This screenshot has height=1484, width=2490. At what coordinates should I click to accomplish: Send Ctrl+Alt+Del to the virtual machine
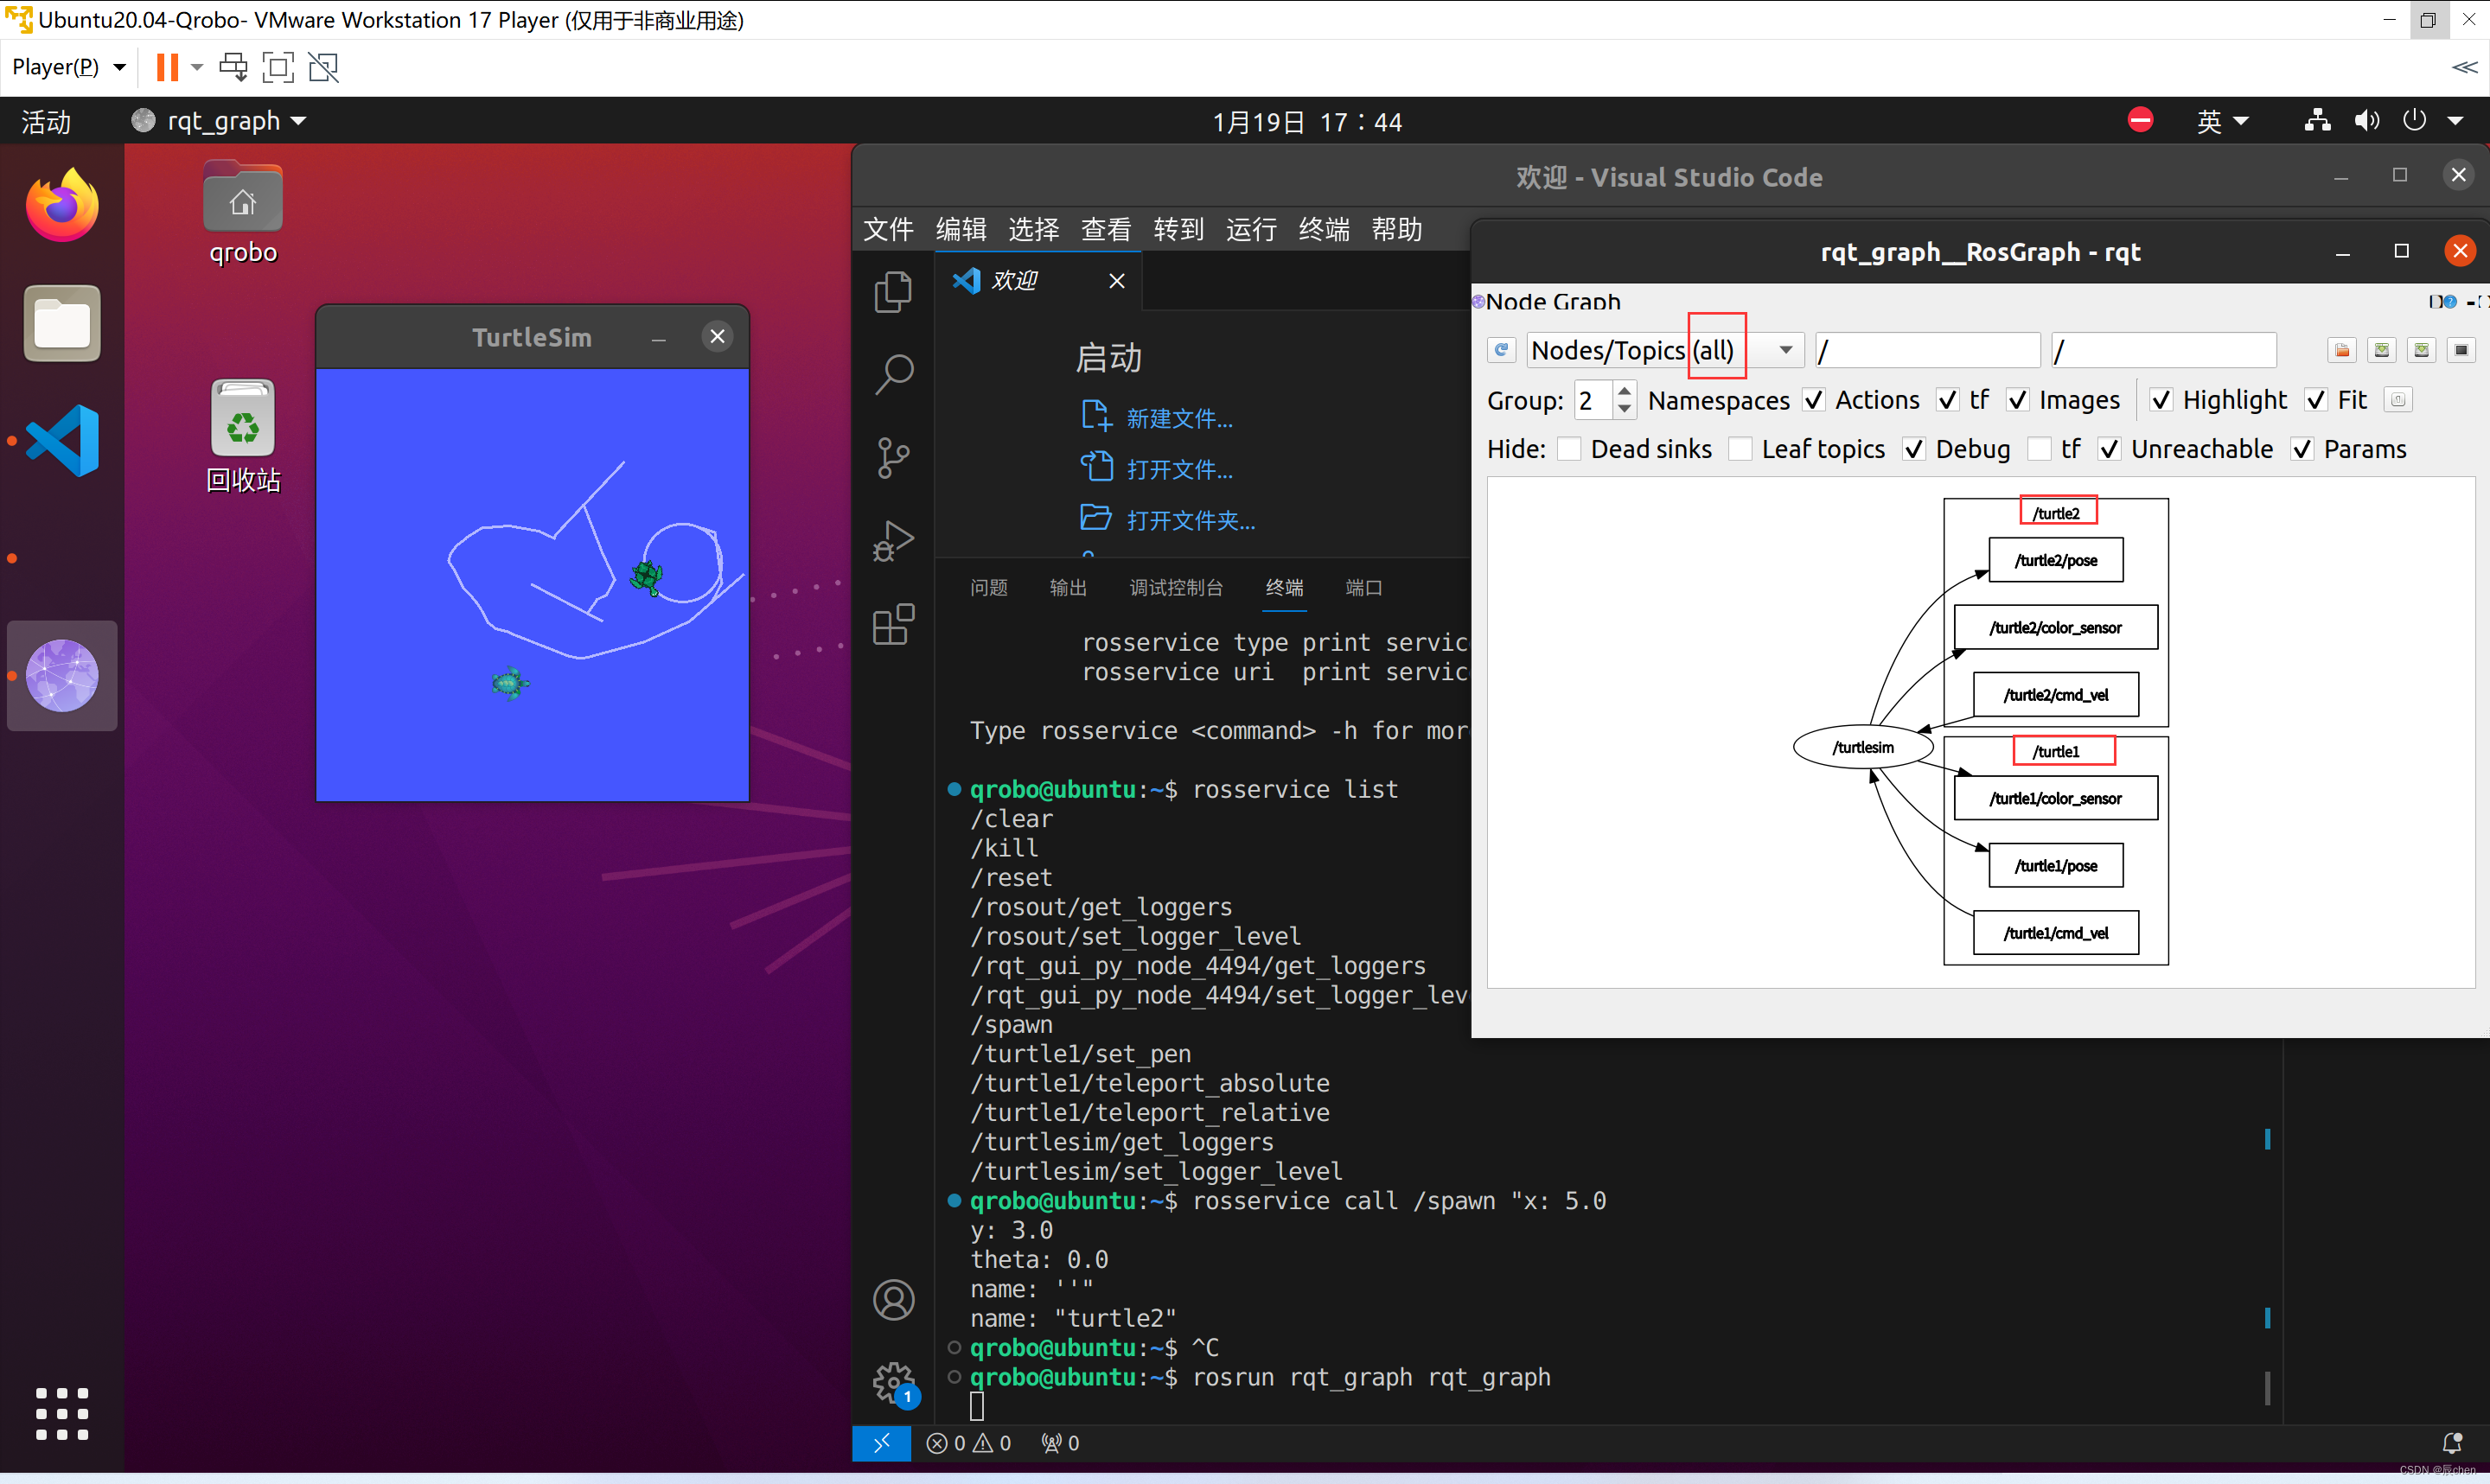233,67
